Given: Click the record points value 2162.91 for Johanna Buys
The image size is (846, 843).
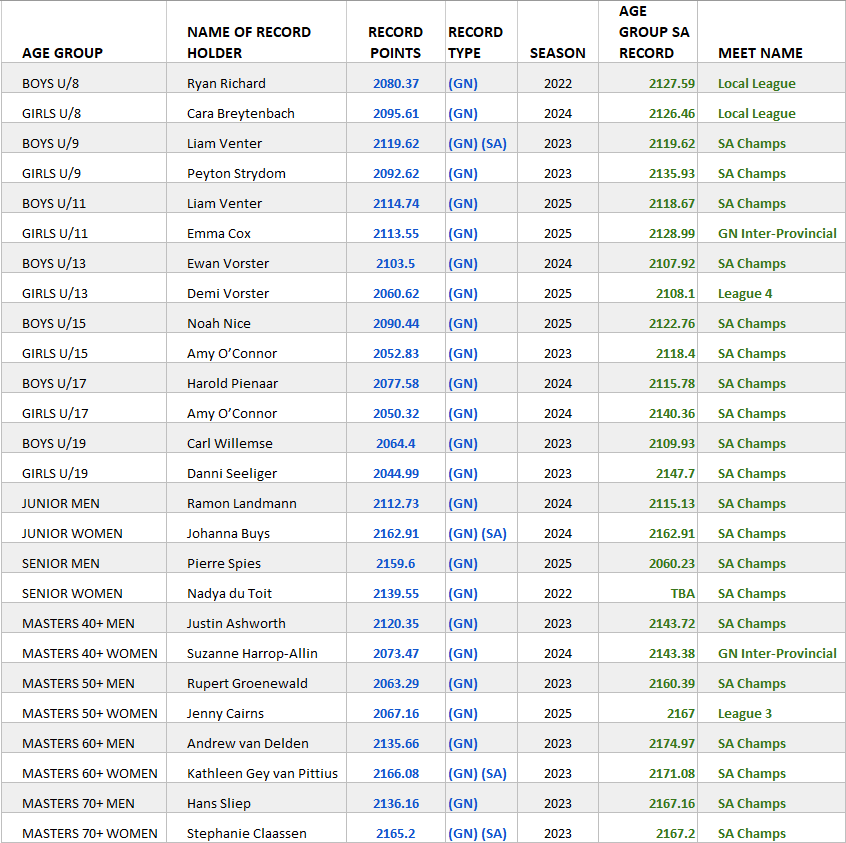Looking at the screenshot, I should point(396,534).
